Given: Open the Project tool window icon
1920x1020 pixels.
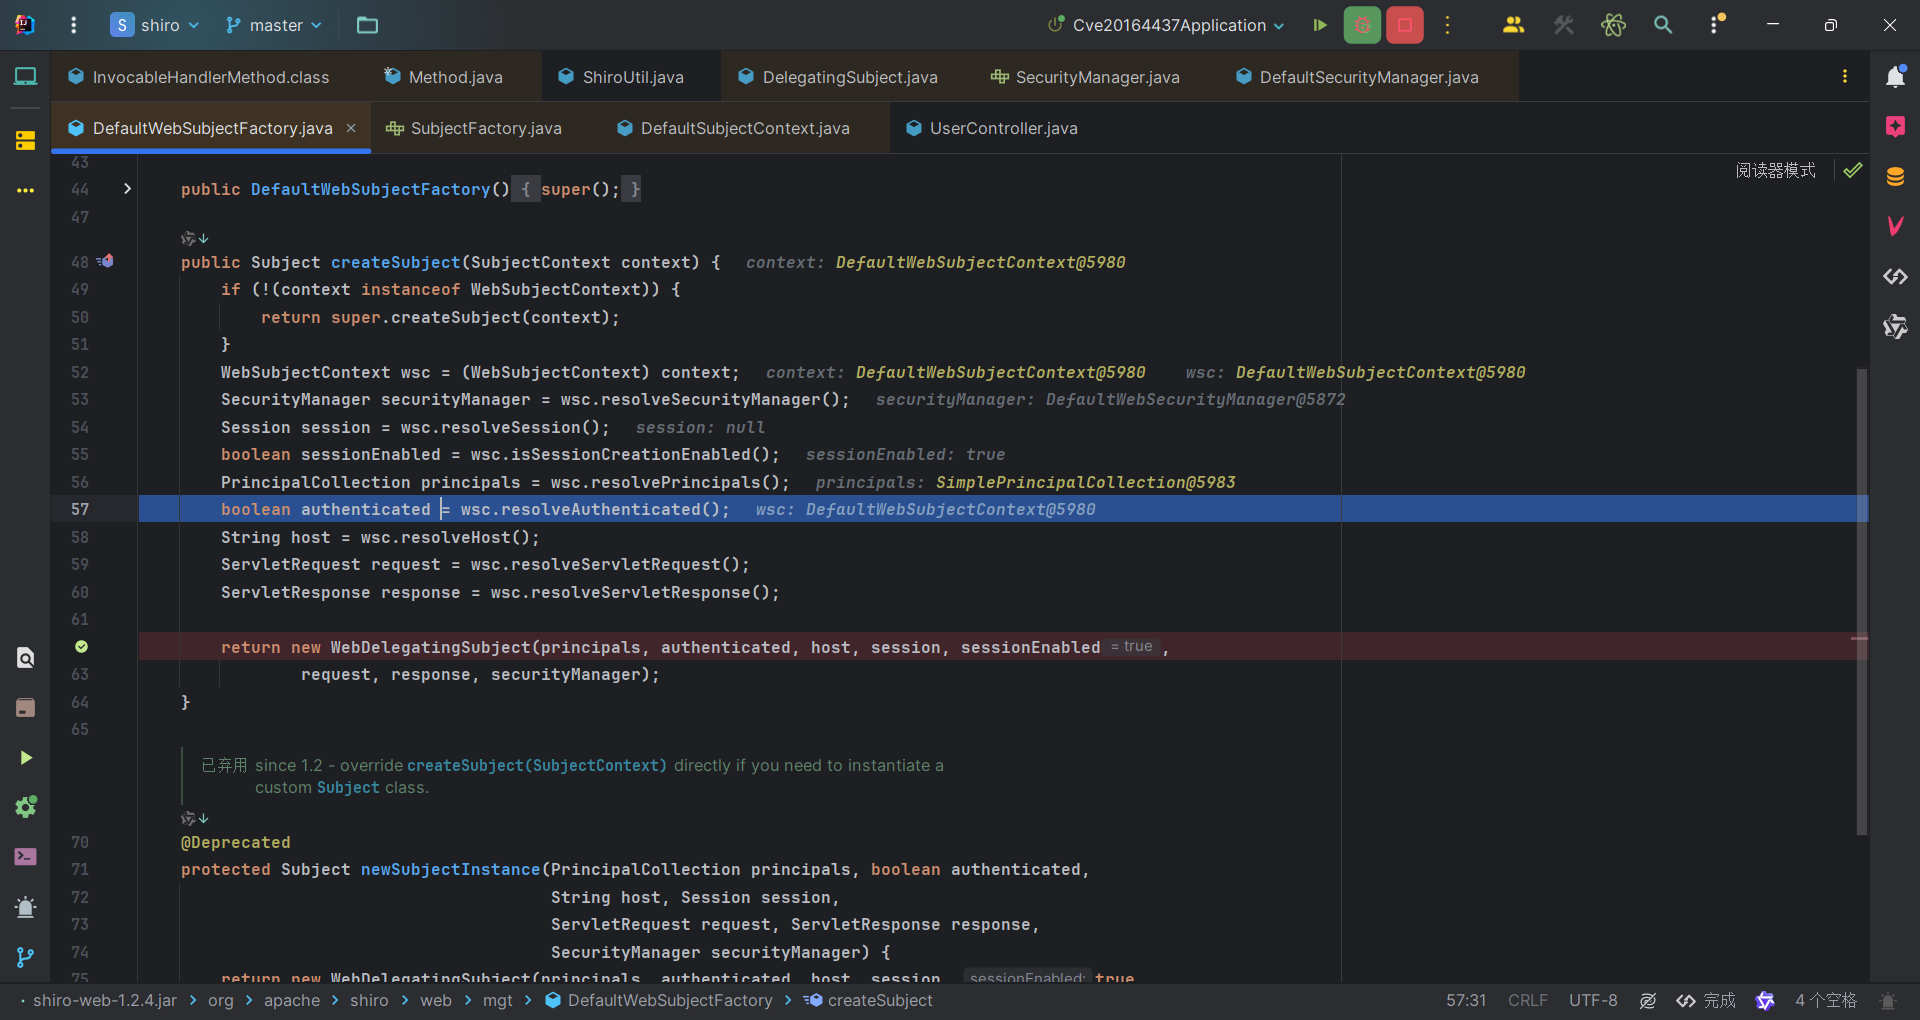Looking at the screenshot, I should tap(26, 76).
